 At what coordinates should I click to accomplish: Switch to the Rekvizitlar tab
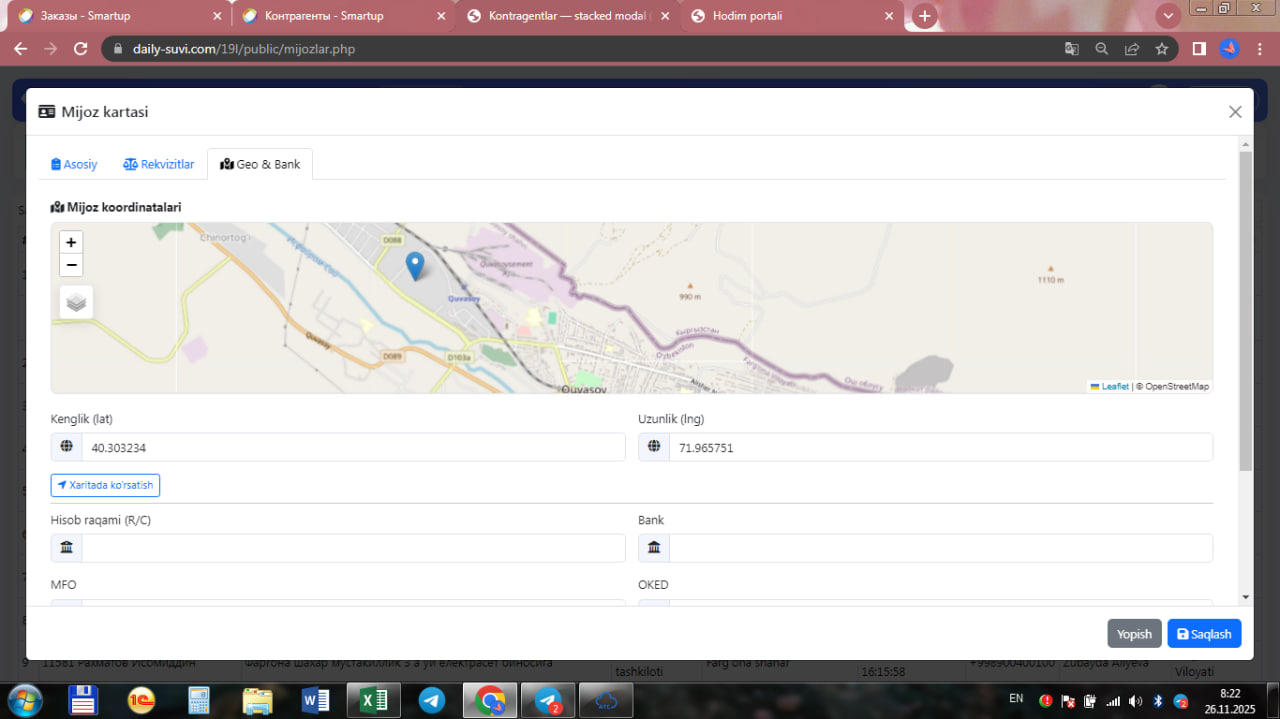point(159,164)
